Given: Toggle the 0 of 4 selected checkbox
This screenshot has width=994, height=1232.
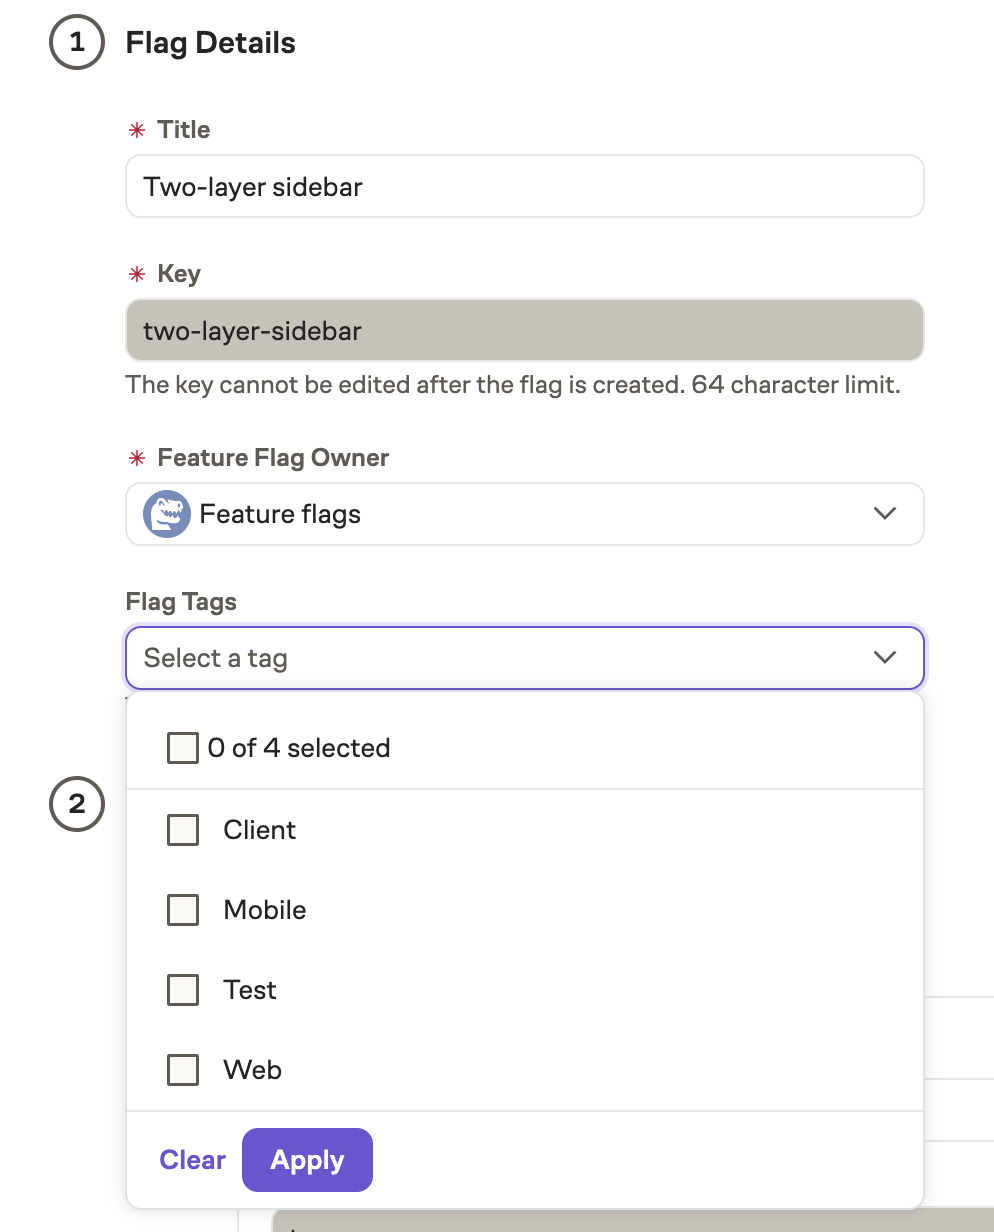Looking at the screenshot, I should click(x=183, y=747).
